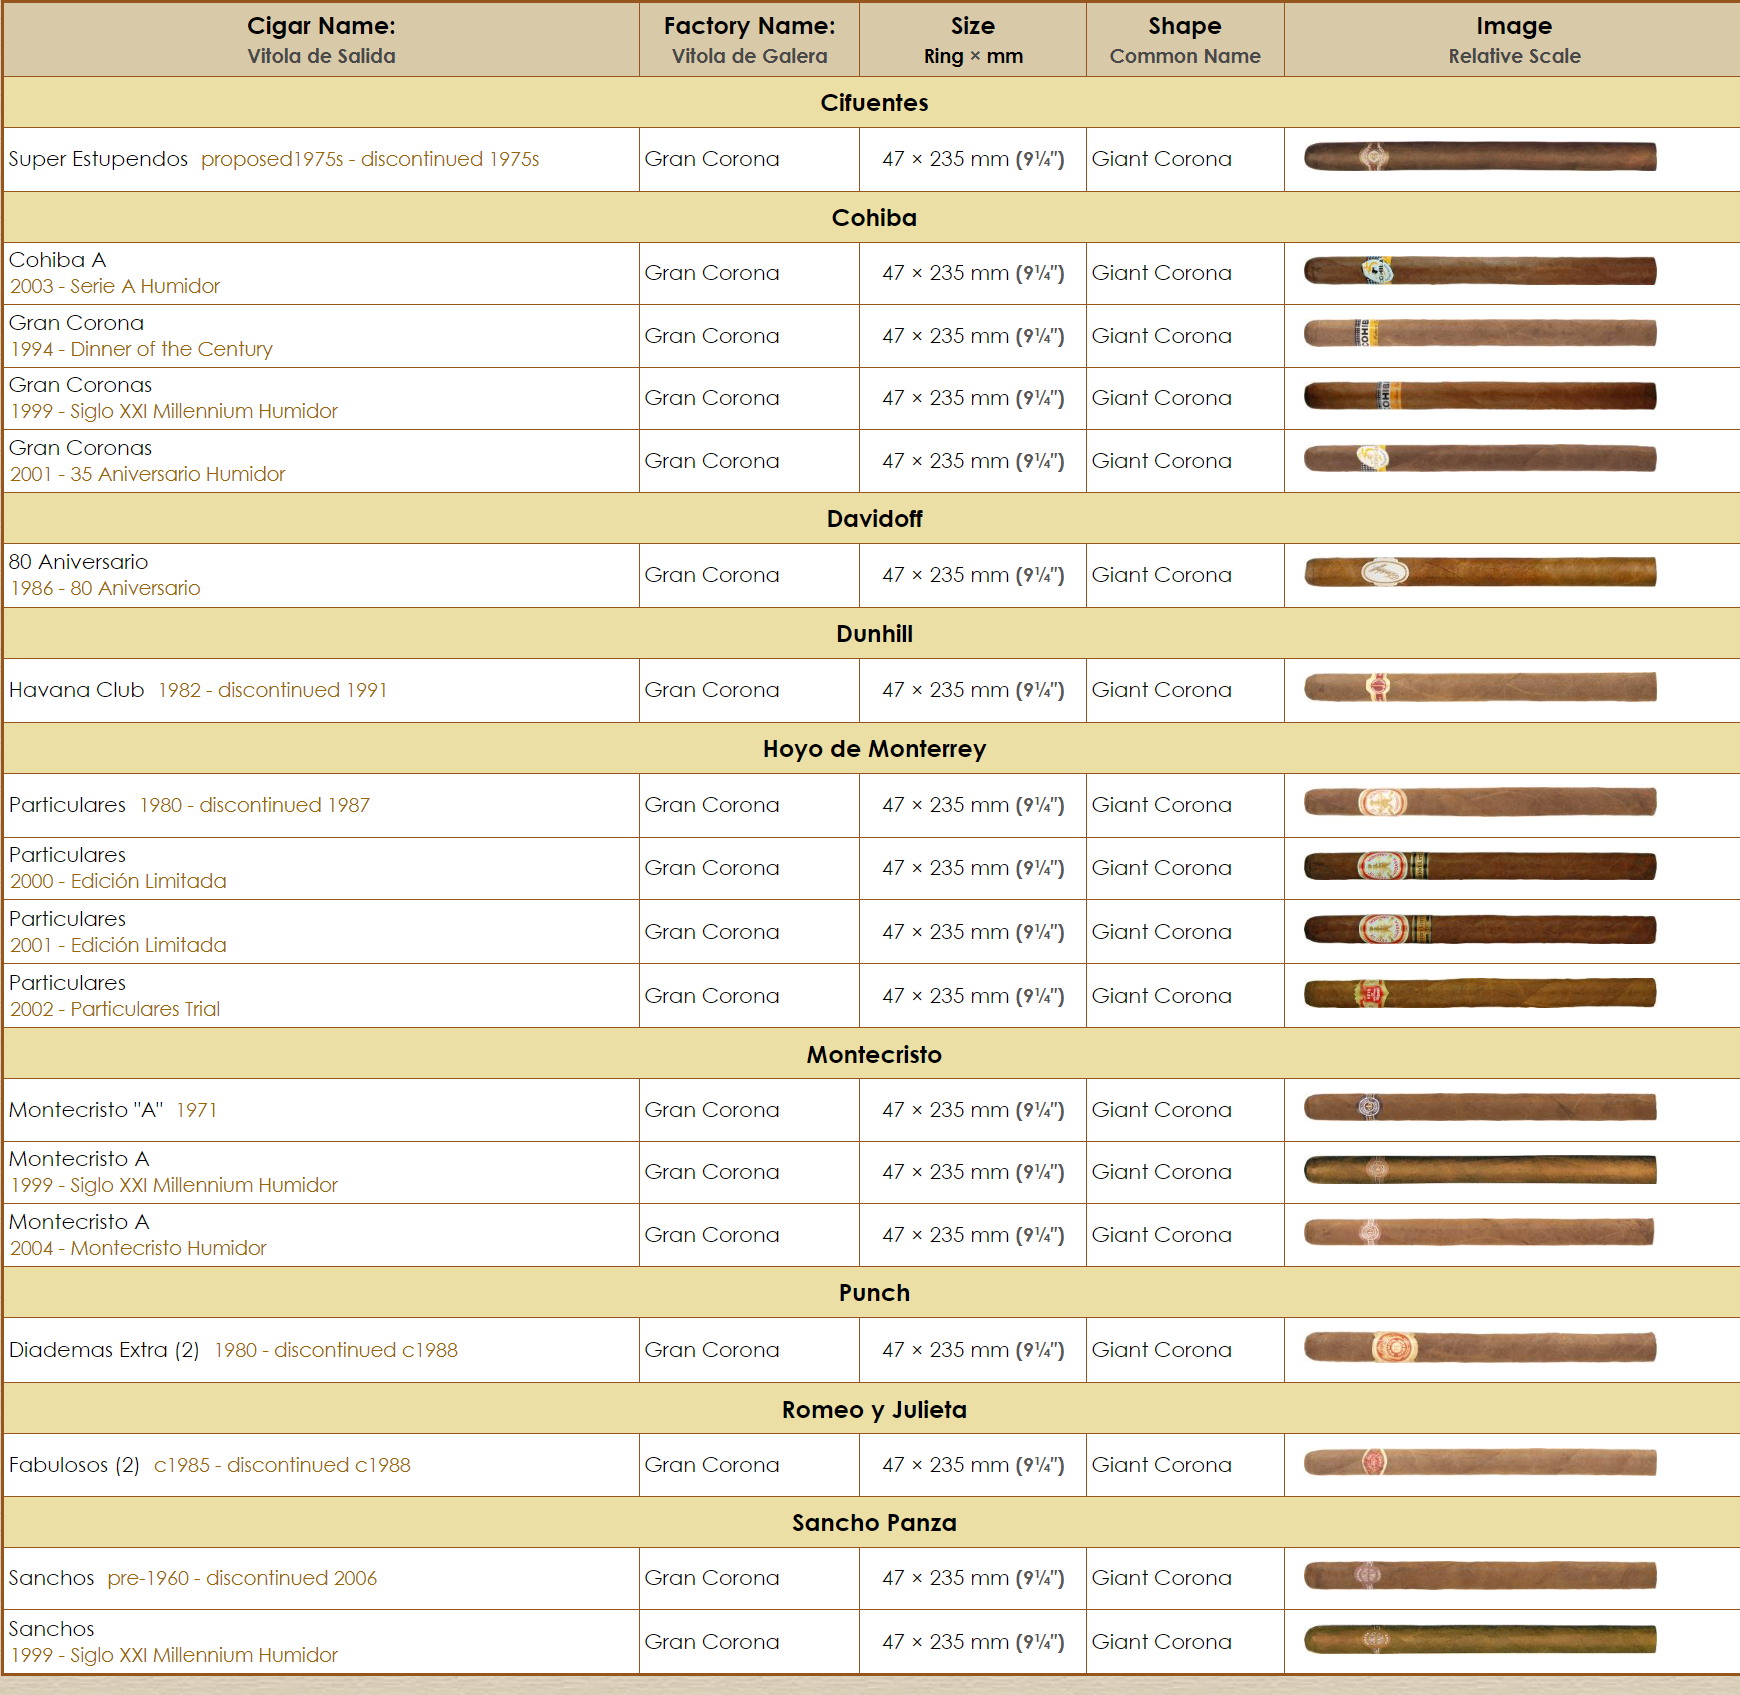This screenshot has width=1740, height=1695.
Task: View the Cohiba 35 Aniversario Humidor cigar image
Action: pos(1480,459)
